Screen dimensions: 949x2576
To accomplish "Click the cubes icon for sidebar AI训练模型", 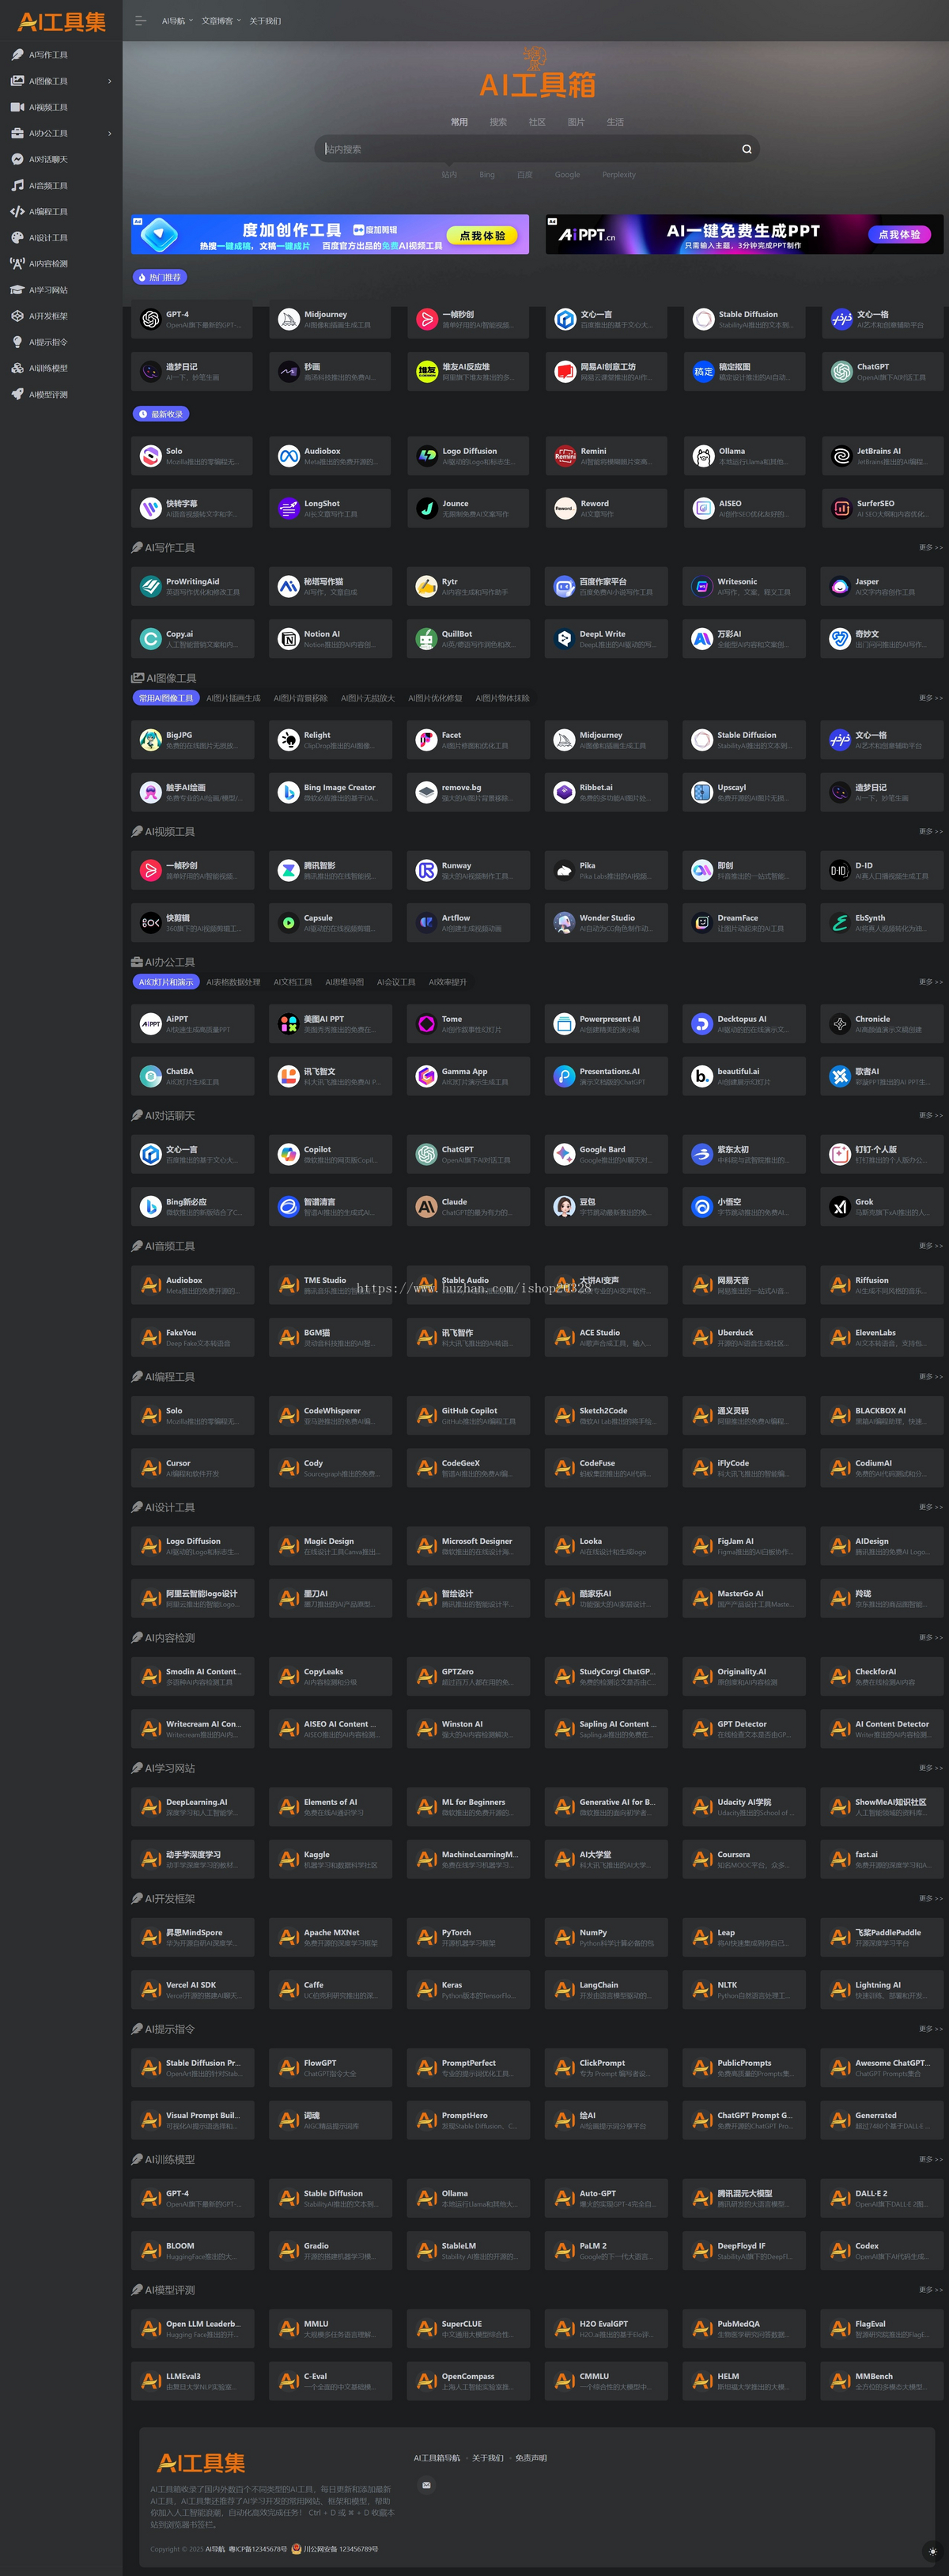I will 17,368.
